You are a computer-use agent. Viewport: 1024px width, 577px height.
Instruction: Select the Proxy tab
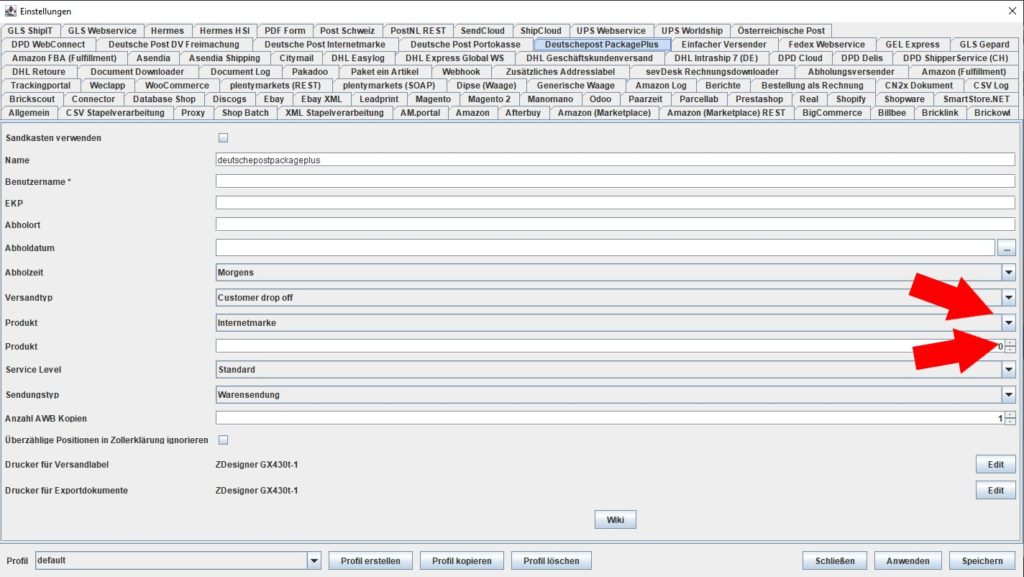[193, 113]
